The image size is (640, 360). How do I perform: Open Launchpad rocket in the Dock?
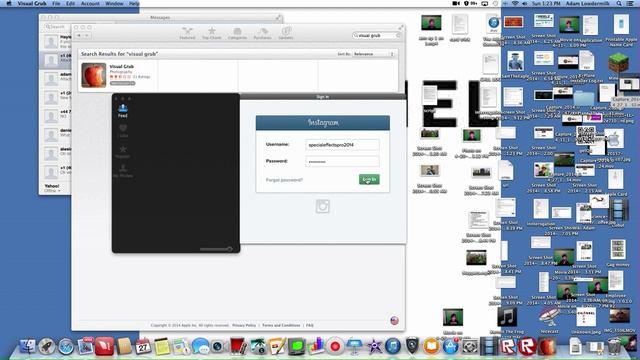pyautogui.click(x=47, y=347)
